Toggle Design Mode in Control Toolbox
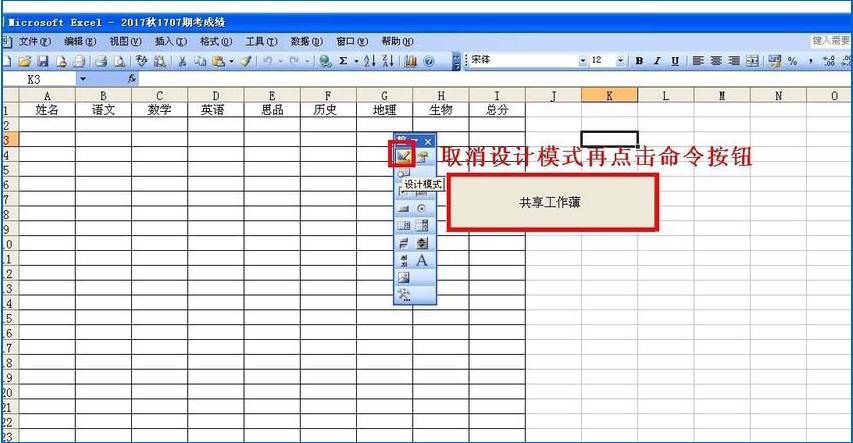 click(x=403, y=157)
